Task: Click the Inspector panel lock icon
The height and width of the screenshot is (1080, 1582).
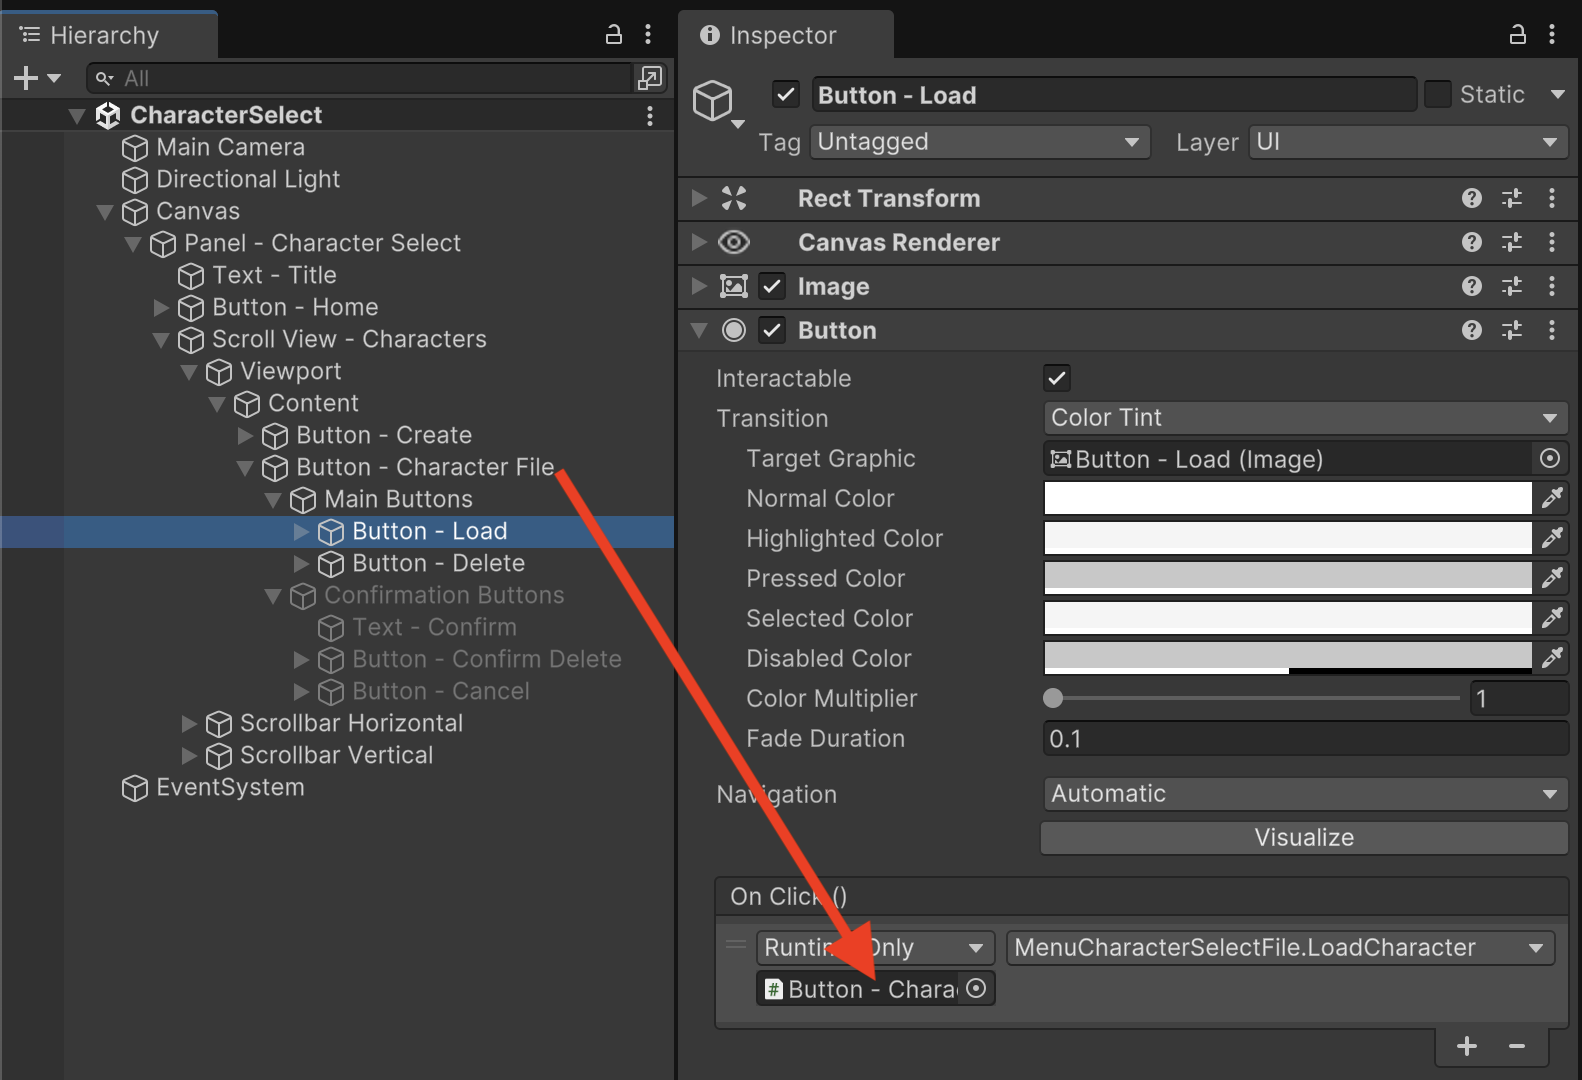Action: pyautogui.click(x=1517, y=35)
